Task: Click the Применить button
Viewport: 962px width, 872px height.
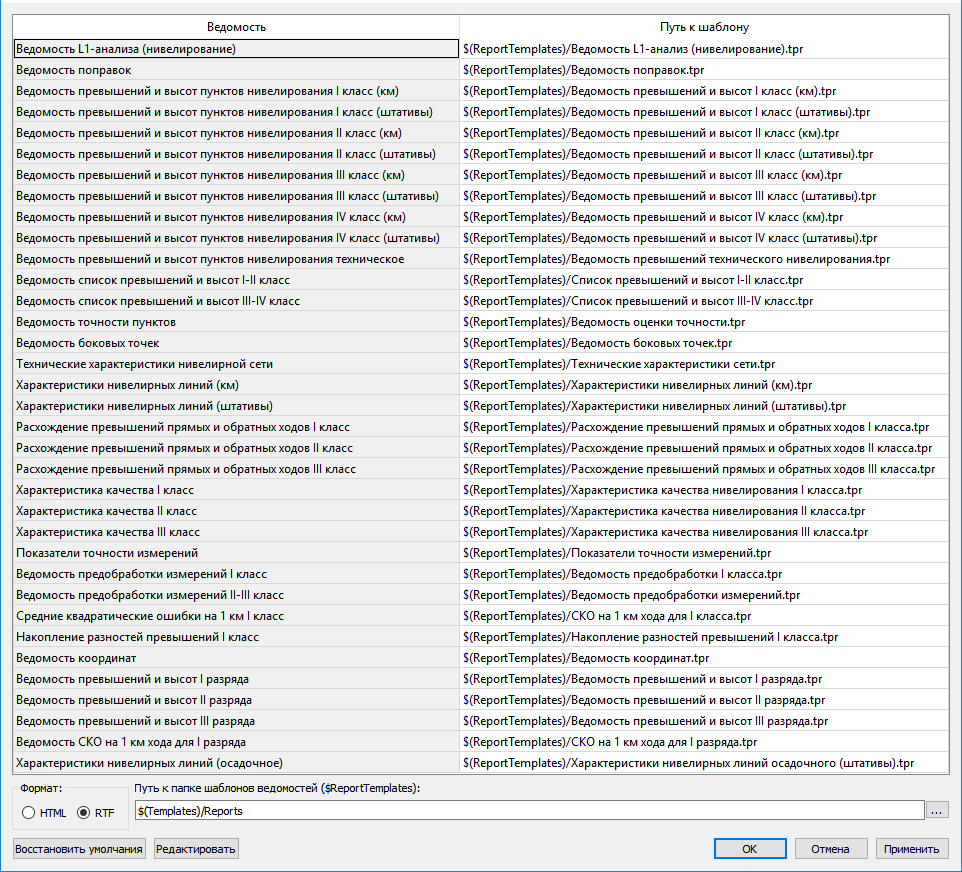Action: click(x=911, y=849)
